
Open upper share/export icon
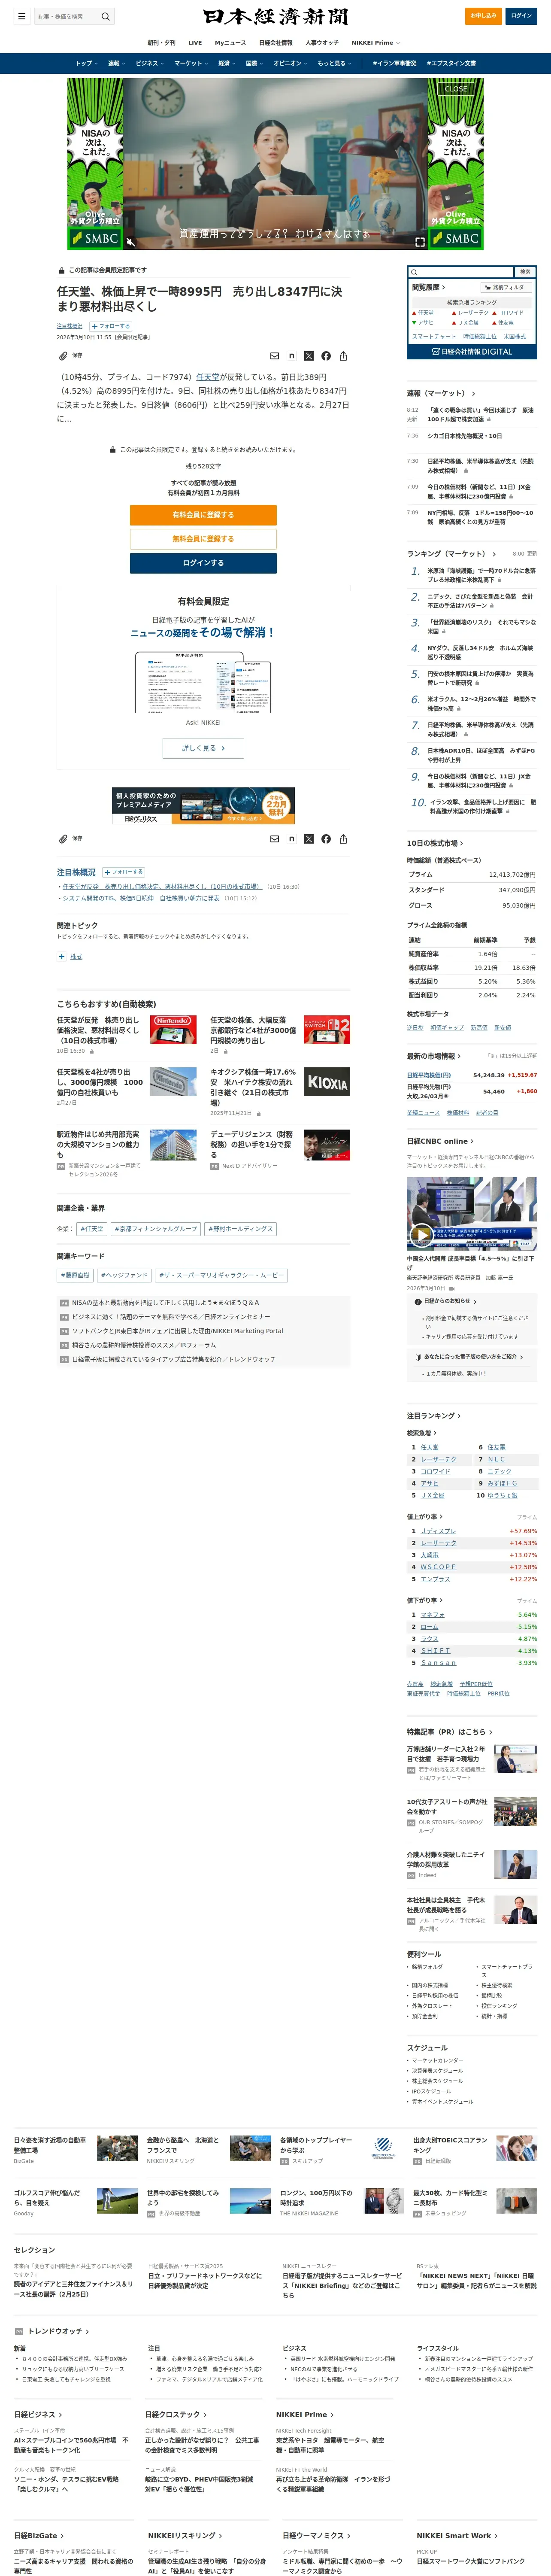coord(343,356)
